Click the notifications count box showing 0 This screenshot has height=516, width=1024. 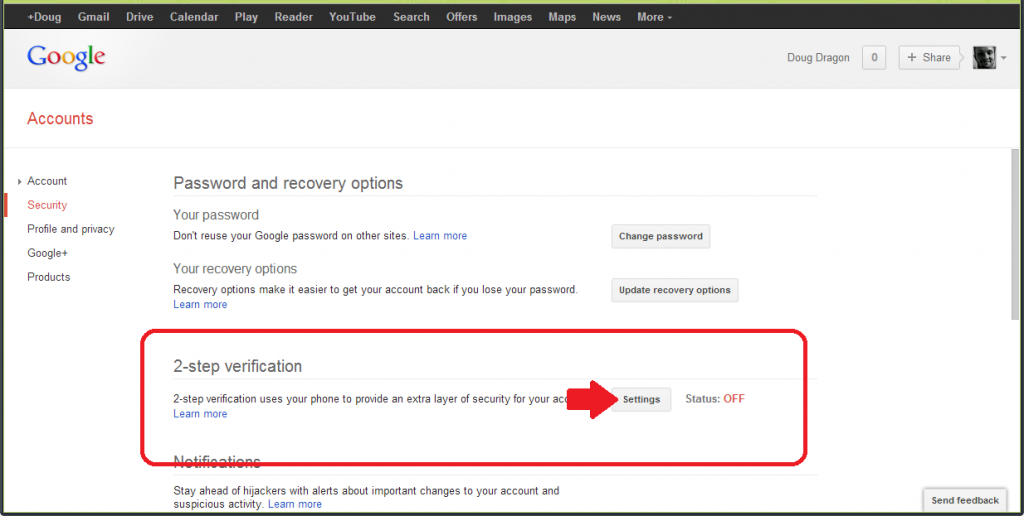tap(874, 57)
